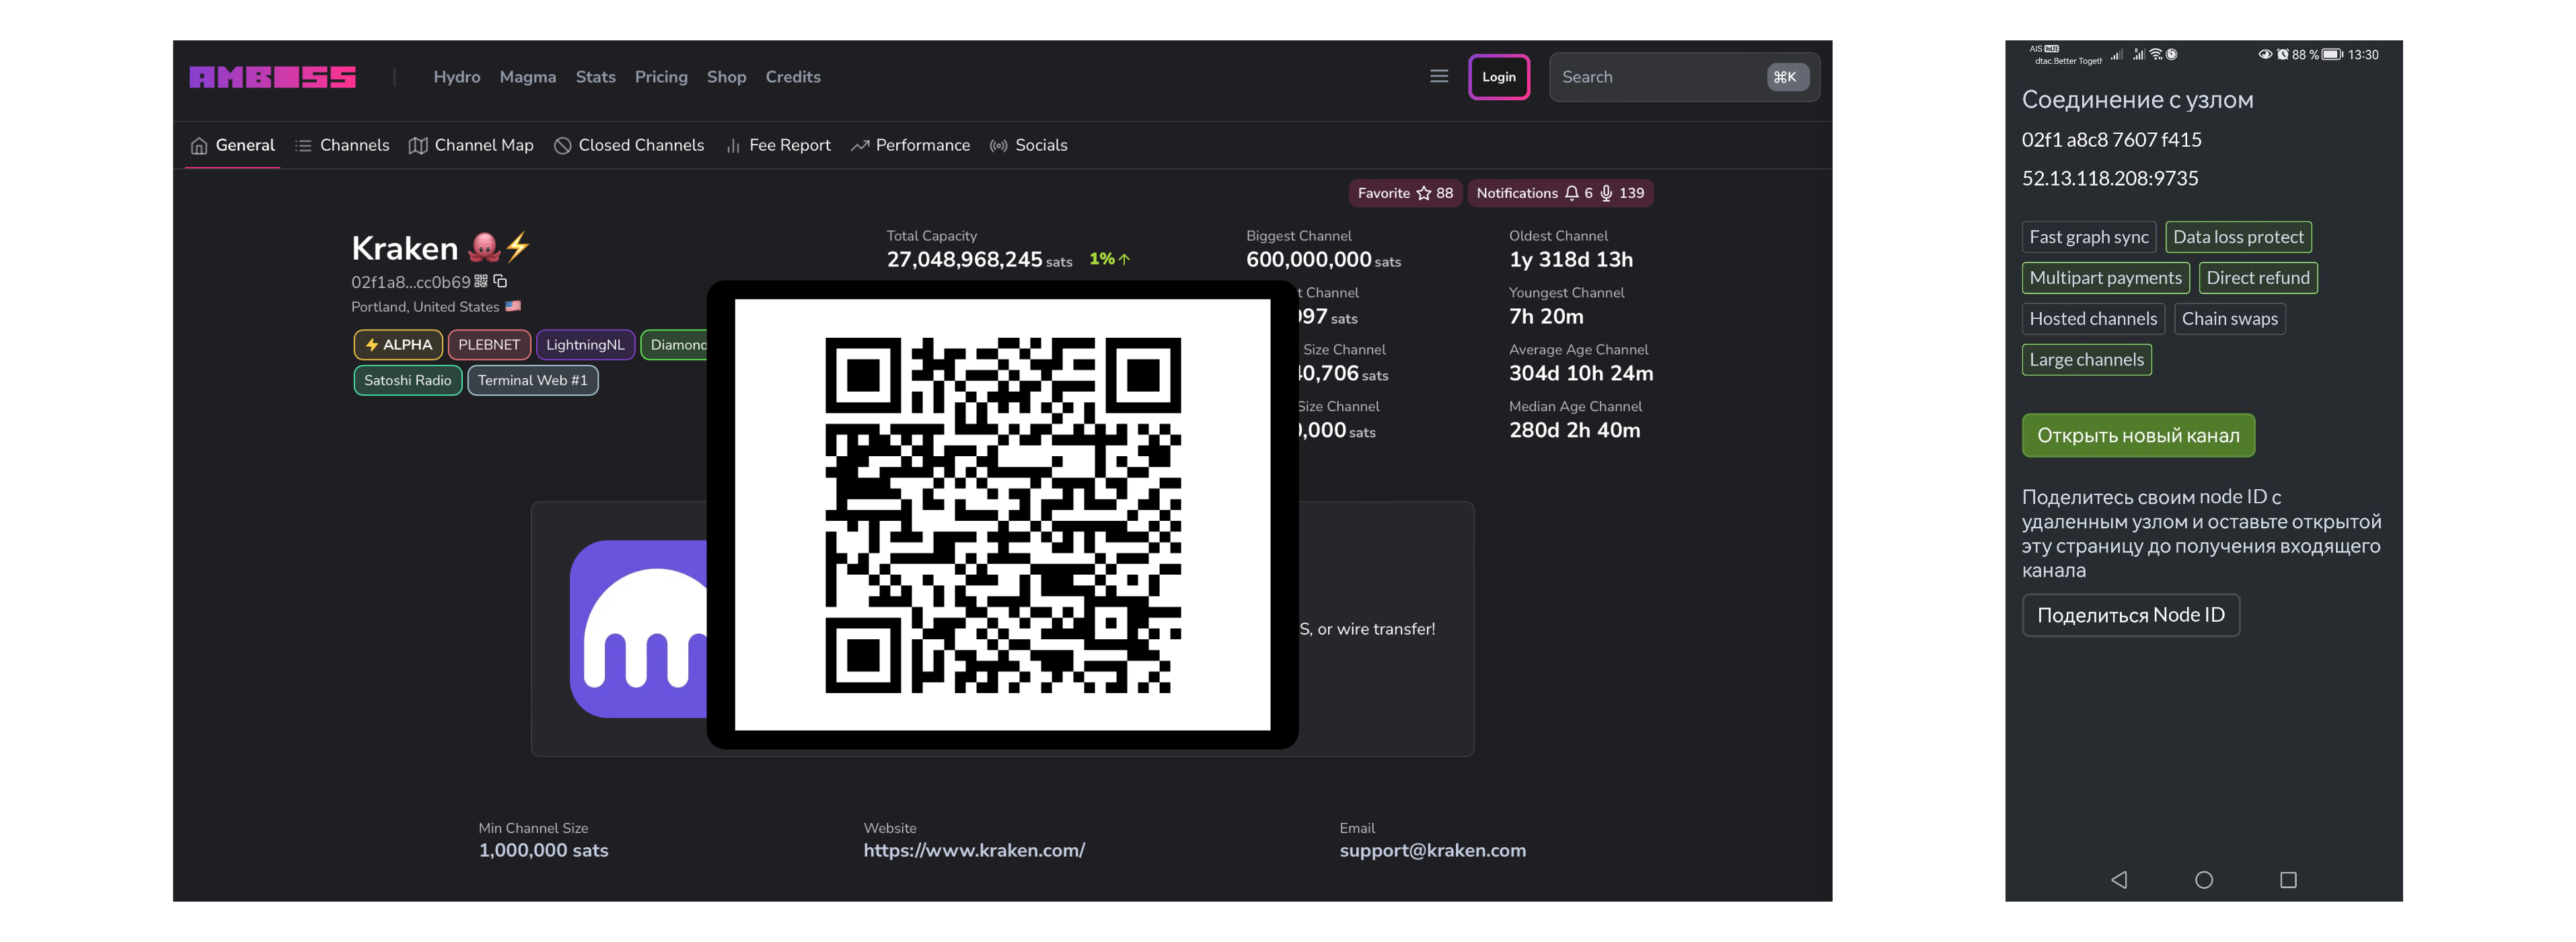This screenshot has height=942, width=2576.
Task: Tap the Android home circle button
Action: (x=2203, y=880)
